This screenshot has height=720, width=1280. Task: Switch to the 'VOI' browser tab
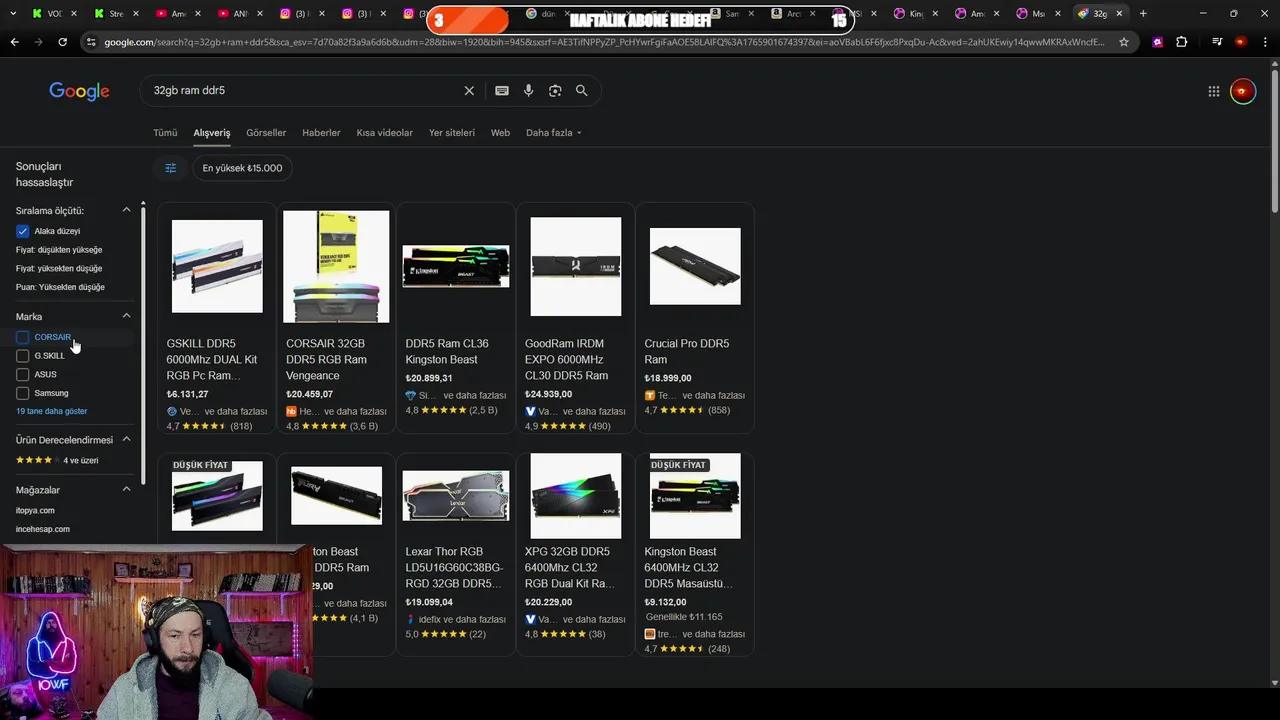[55, 14]
